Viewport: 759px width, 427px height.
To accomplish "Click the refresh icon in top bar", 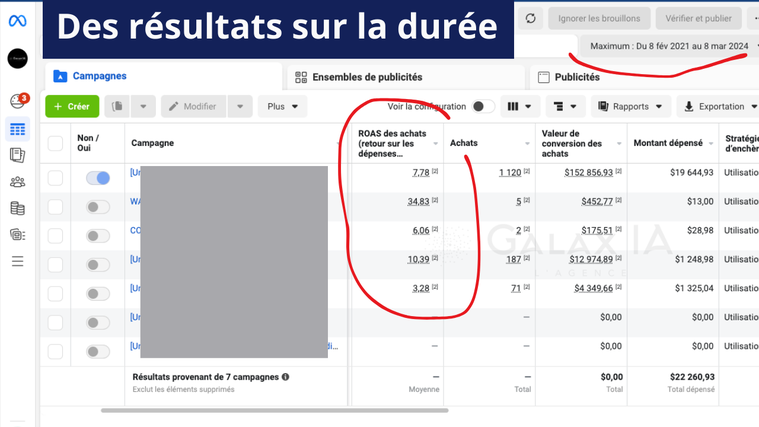I will click(529, 18).
